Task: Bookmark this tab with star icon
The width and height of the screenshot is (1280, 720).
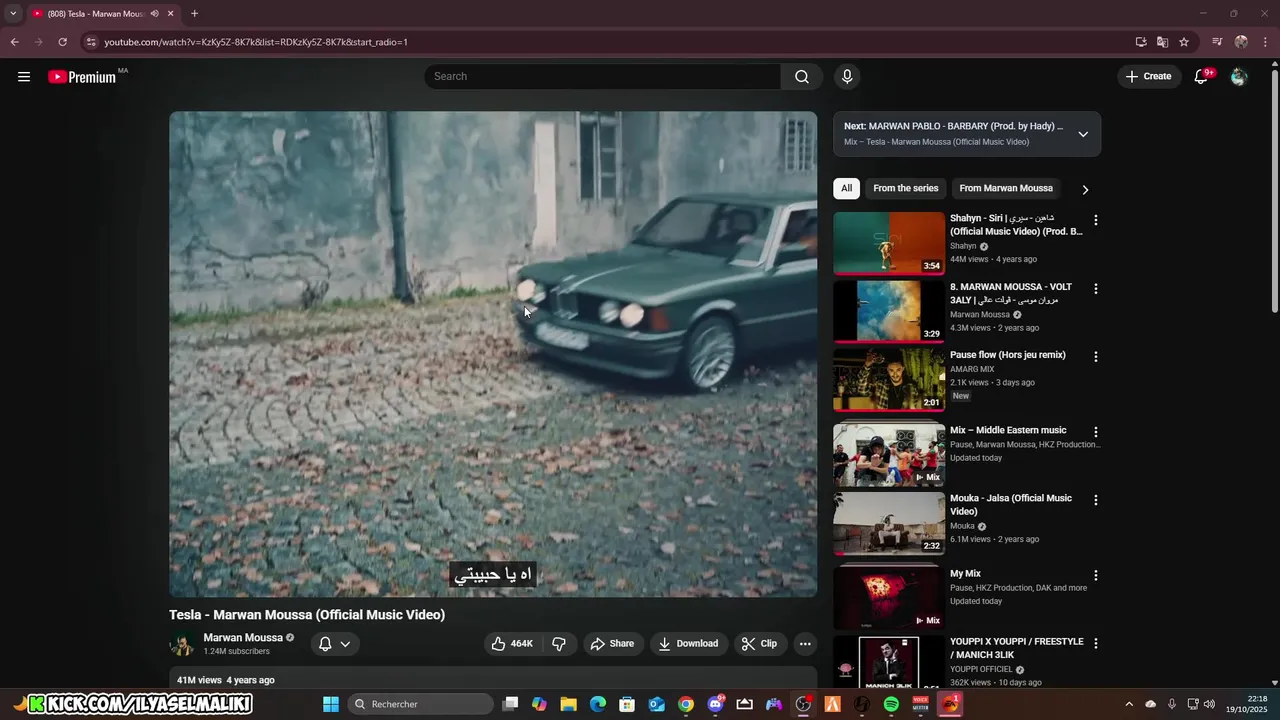Action: 1184,42
